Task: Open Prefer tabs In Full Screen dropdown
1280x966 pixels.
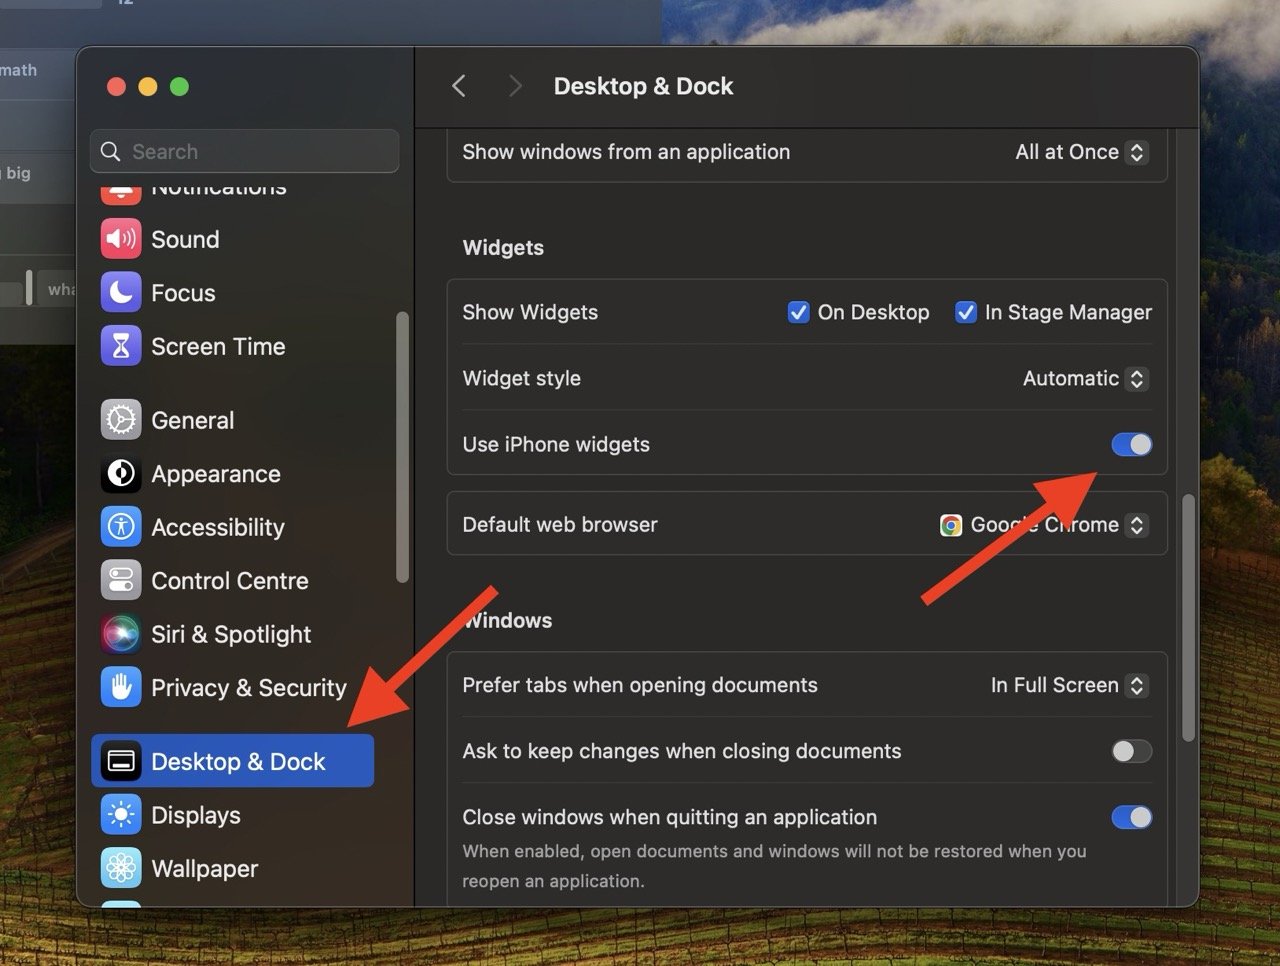Action: click(x=1068, y=686)
